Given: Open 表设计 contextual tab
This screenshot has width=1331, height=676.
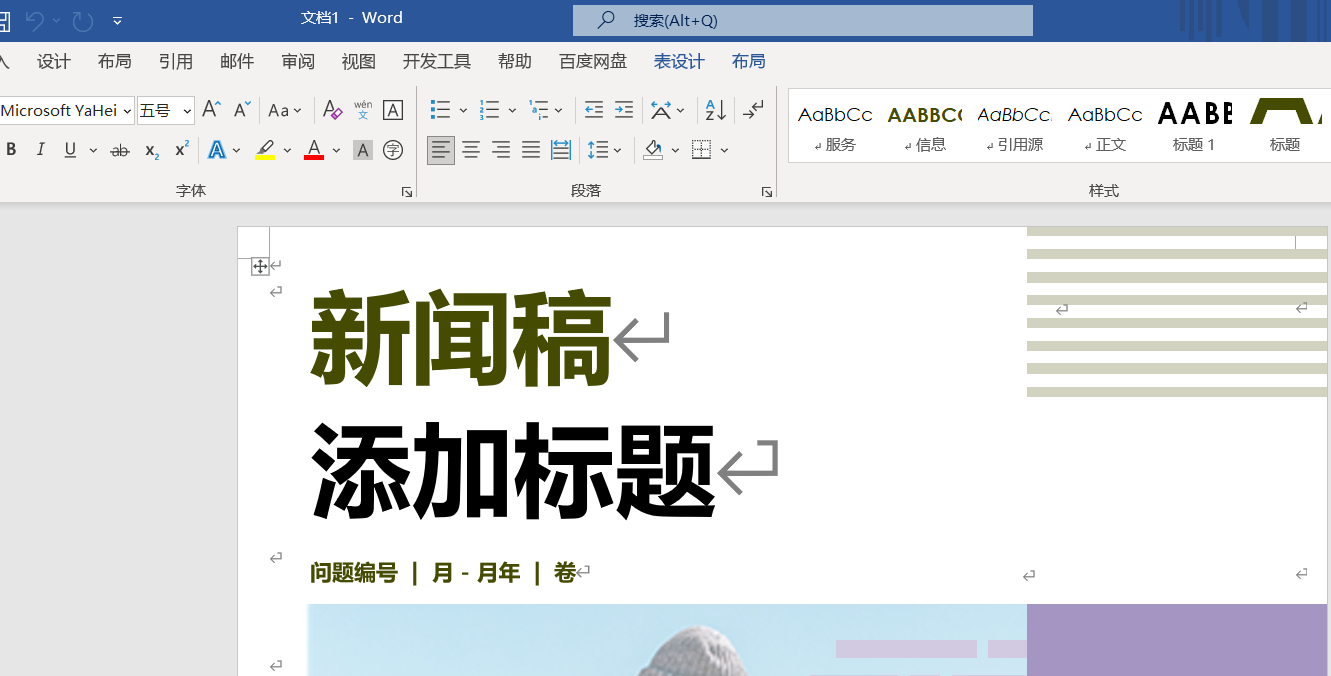Looking at the screenshot, I should point(680,61).
